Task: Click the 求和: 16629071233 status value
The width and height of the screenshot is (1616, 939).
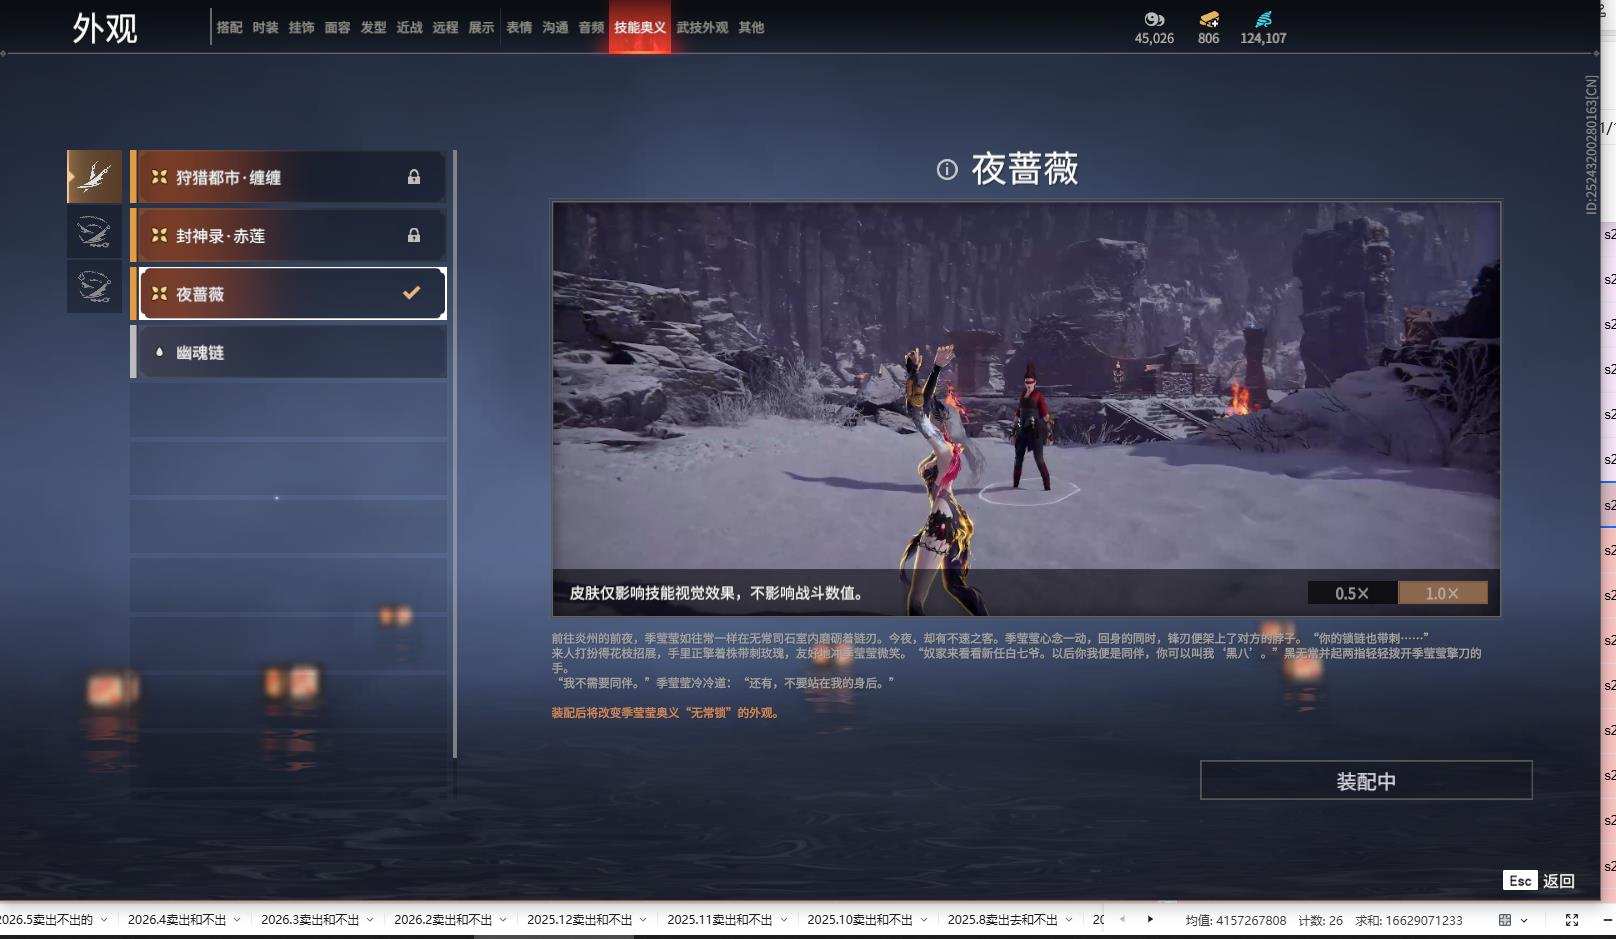Action: pos(1409,920)
